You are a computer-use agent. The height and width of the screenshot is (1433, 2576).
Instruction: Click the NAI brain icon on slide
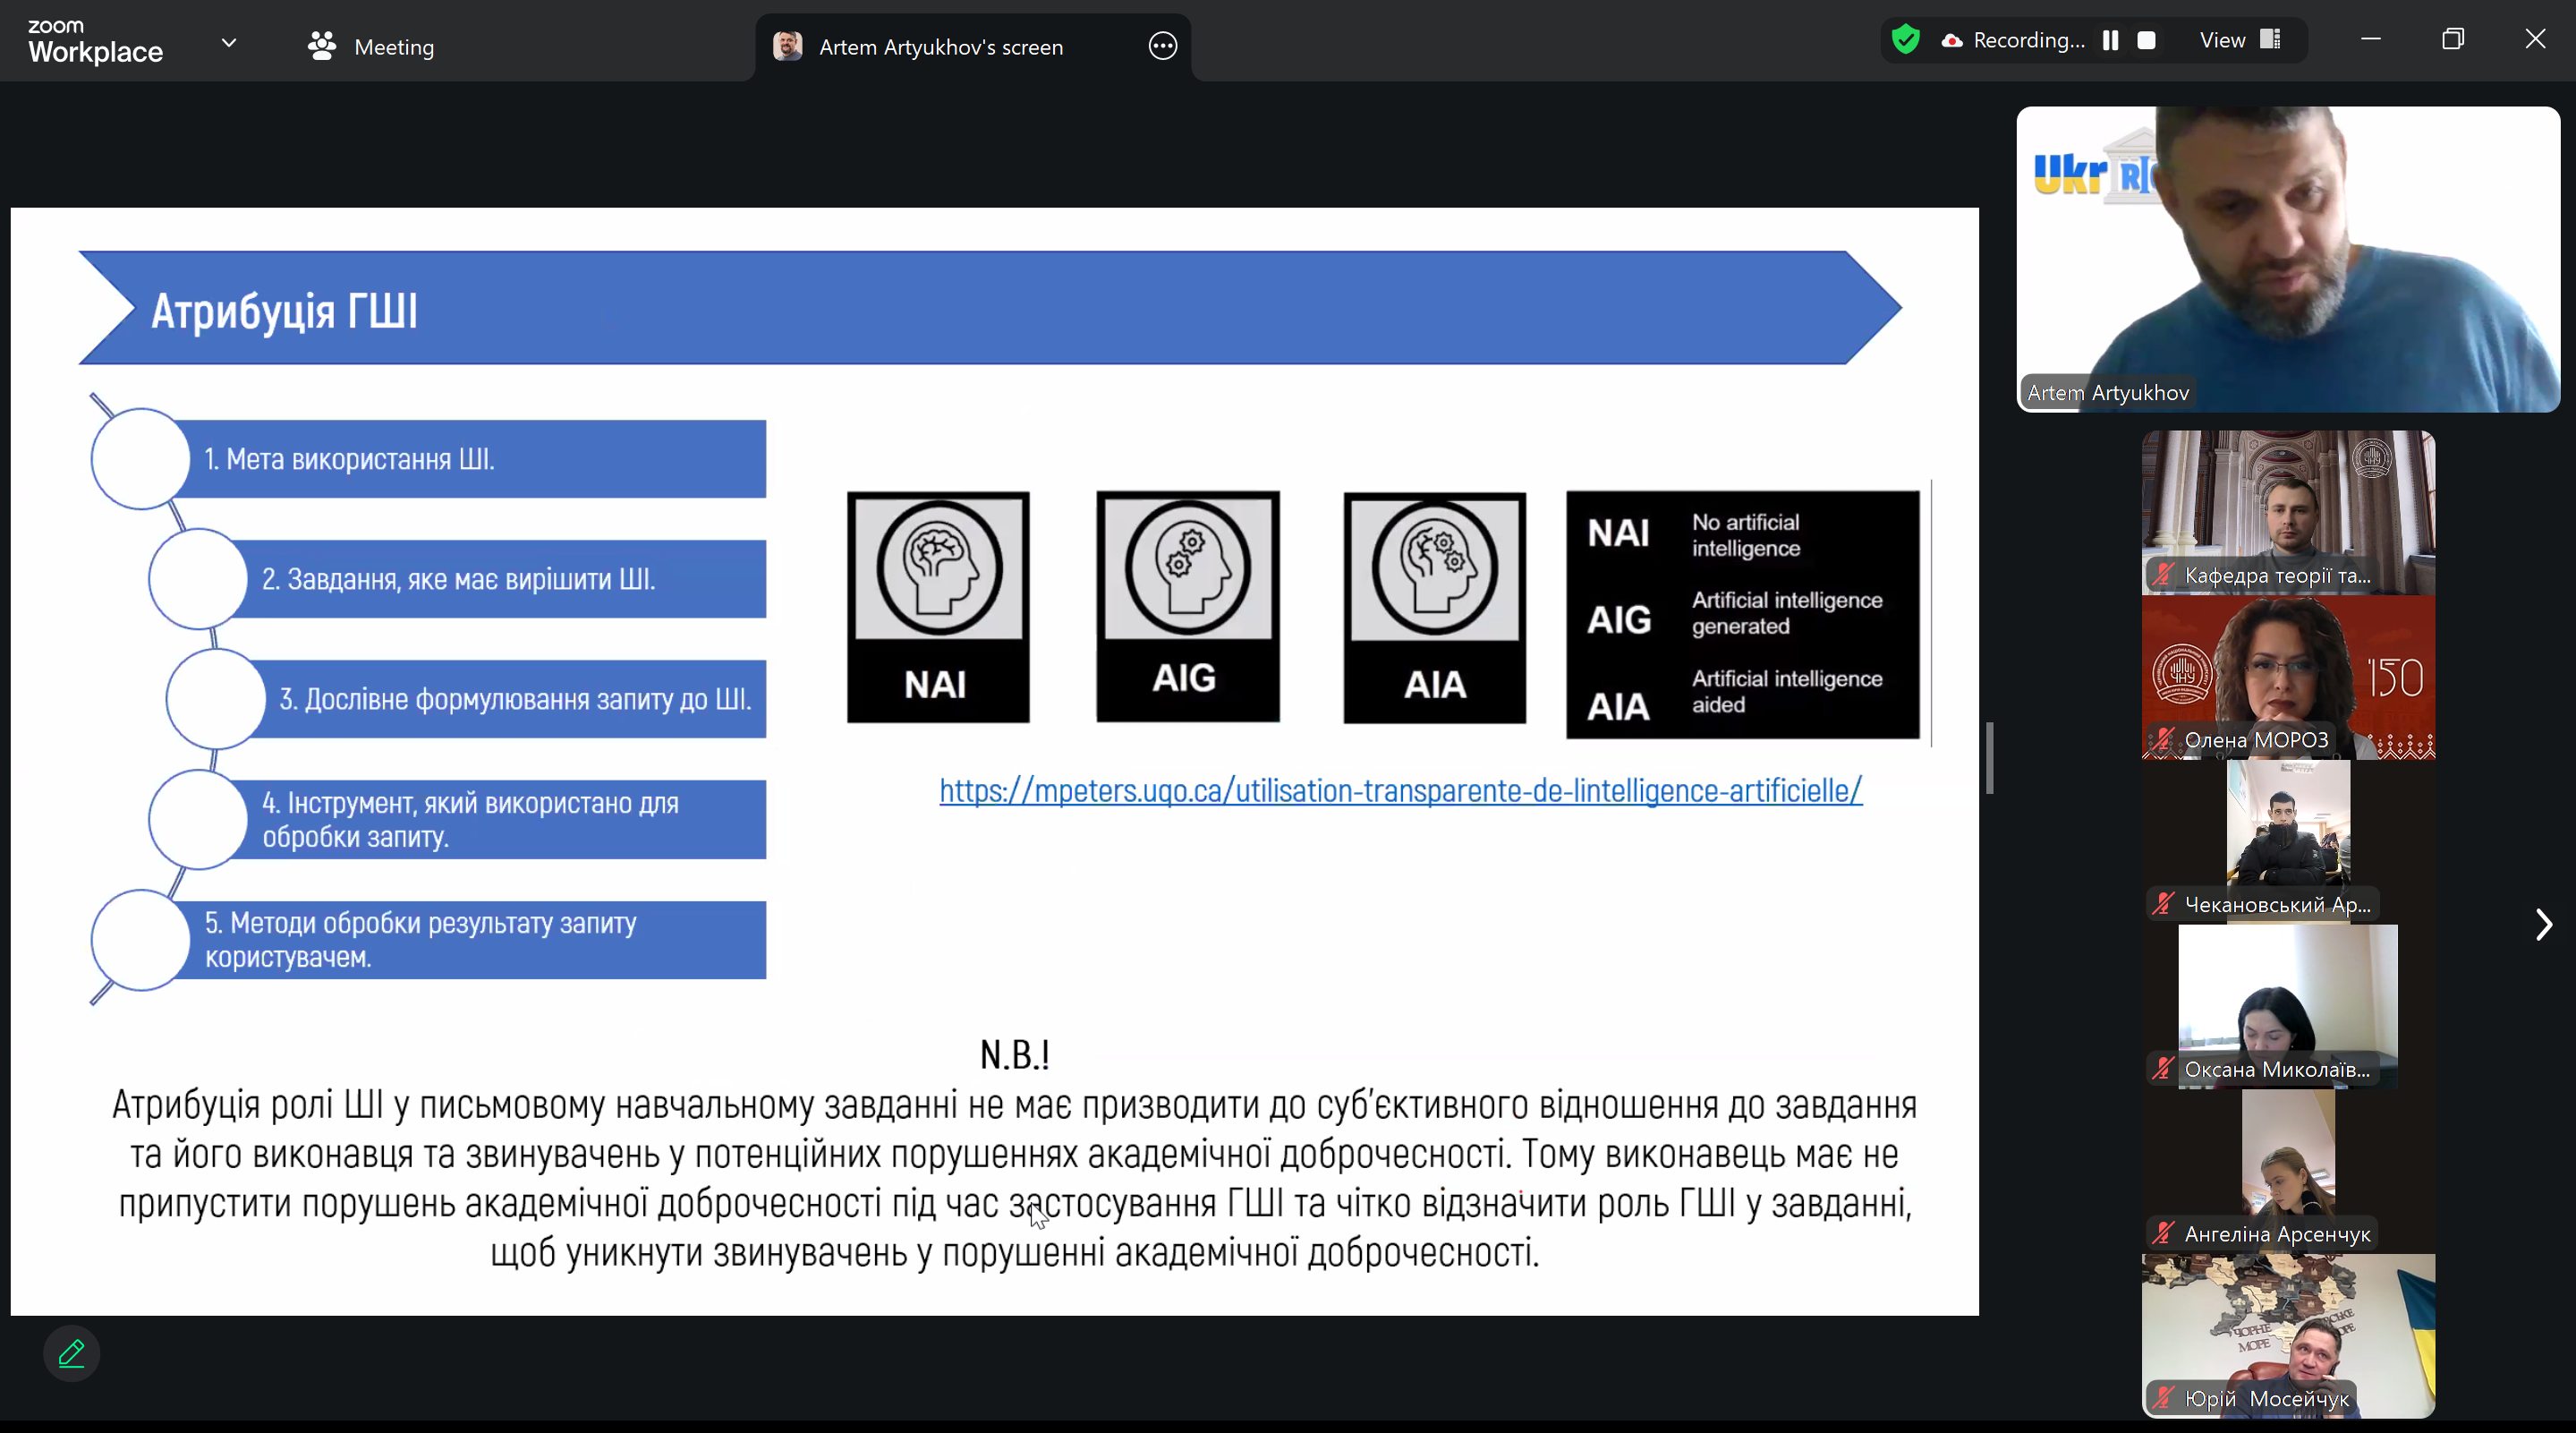click(x=938, y=607)
